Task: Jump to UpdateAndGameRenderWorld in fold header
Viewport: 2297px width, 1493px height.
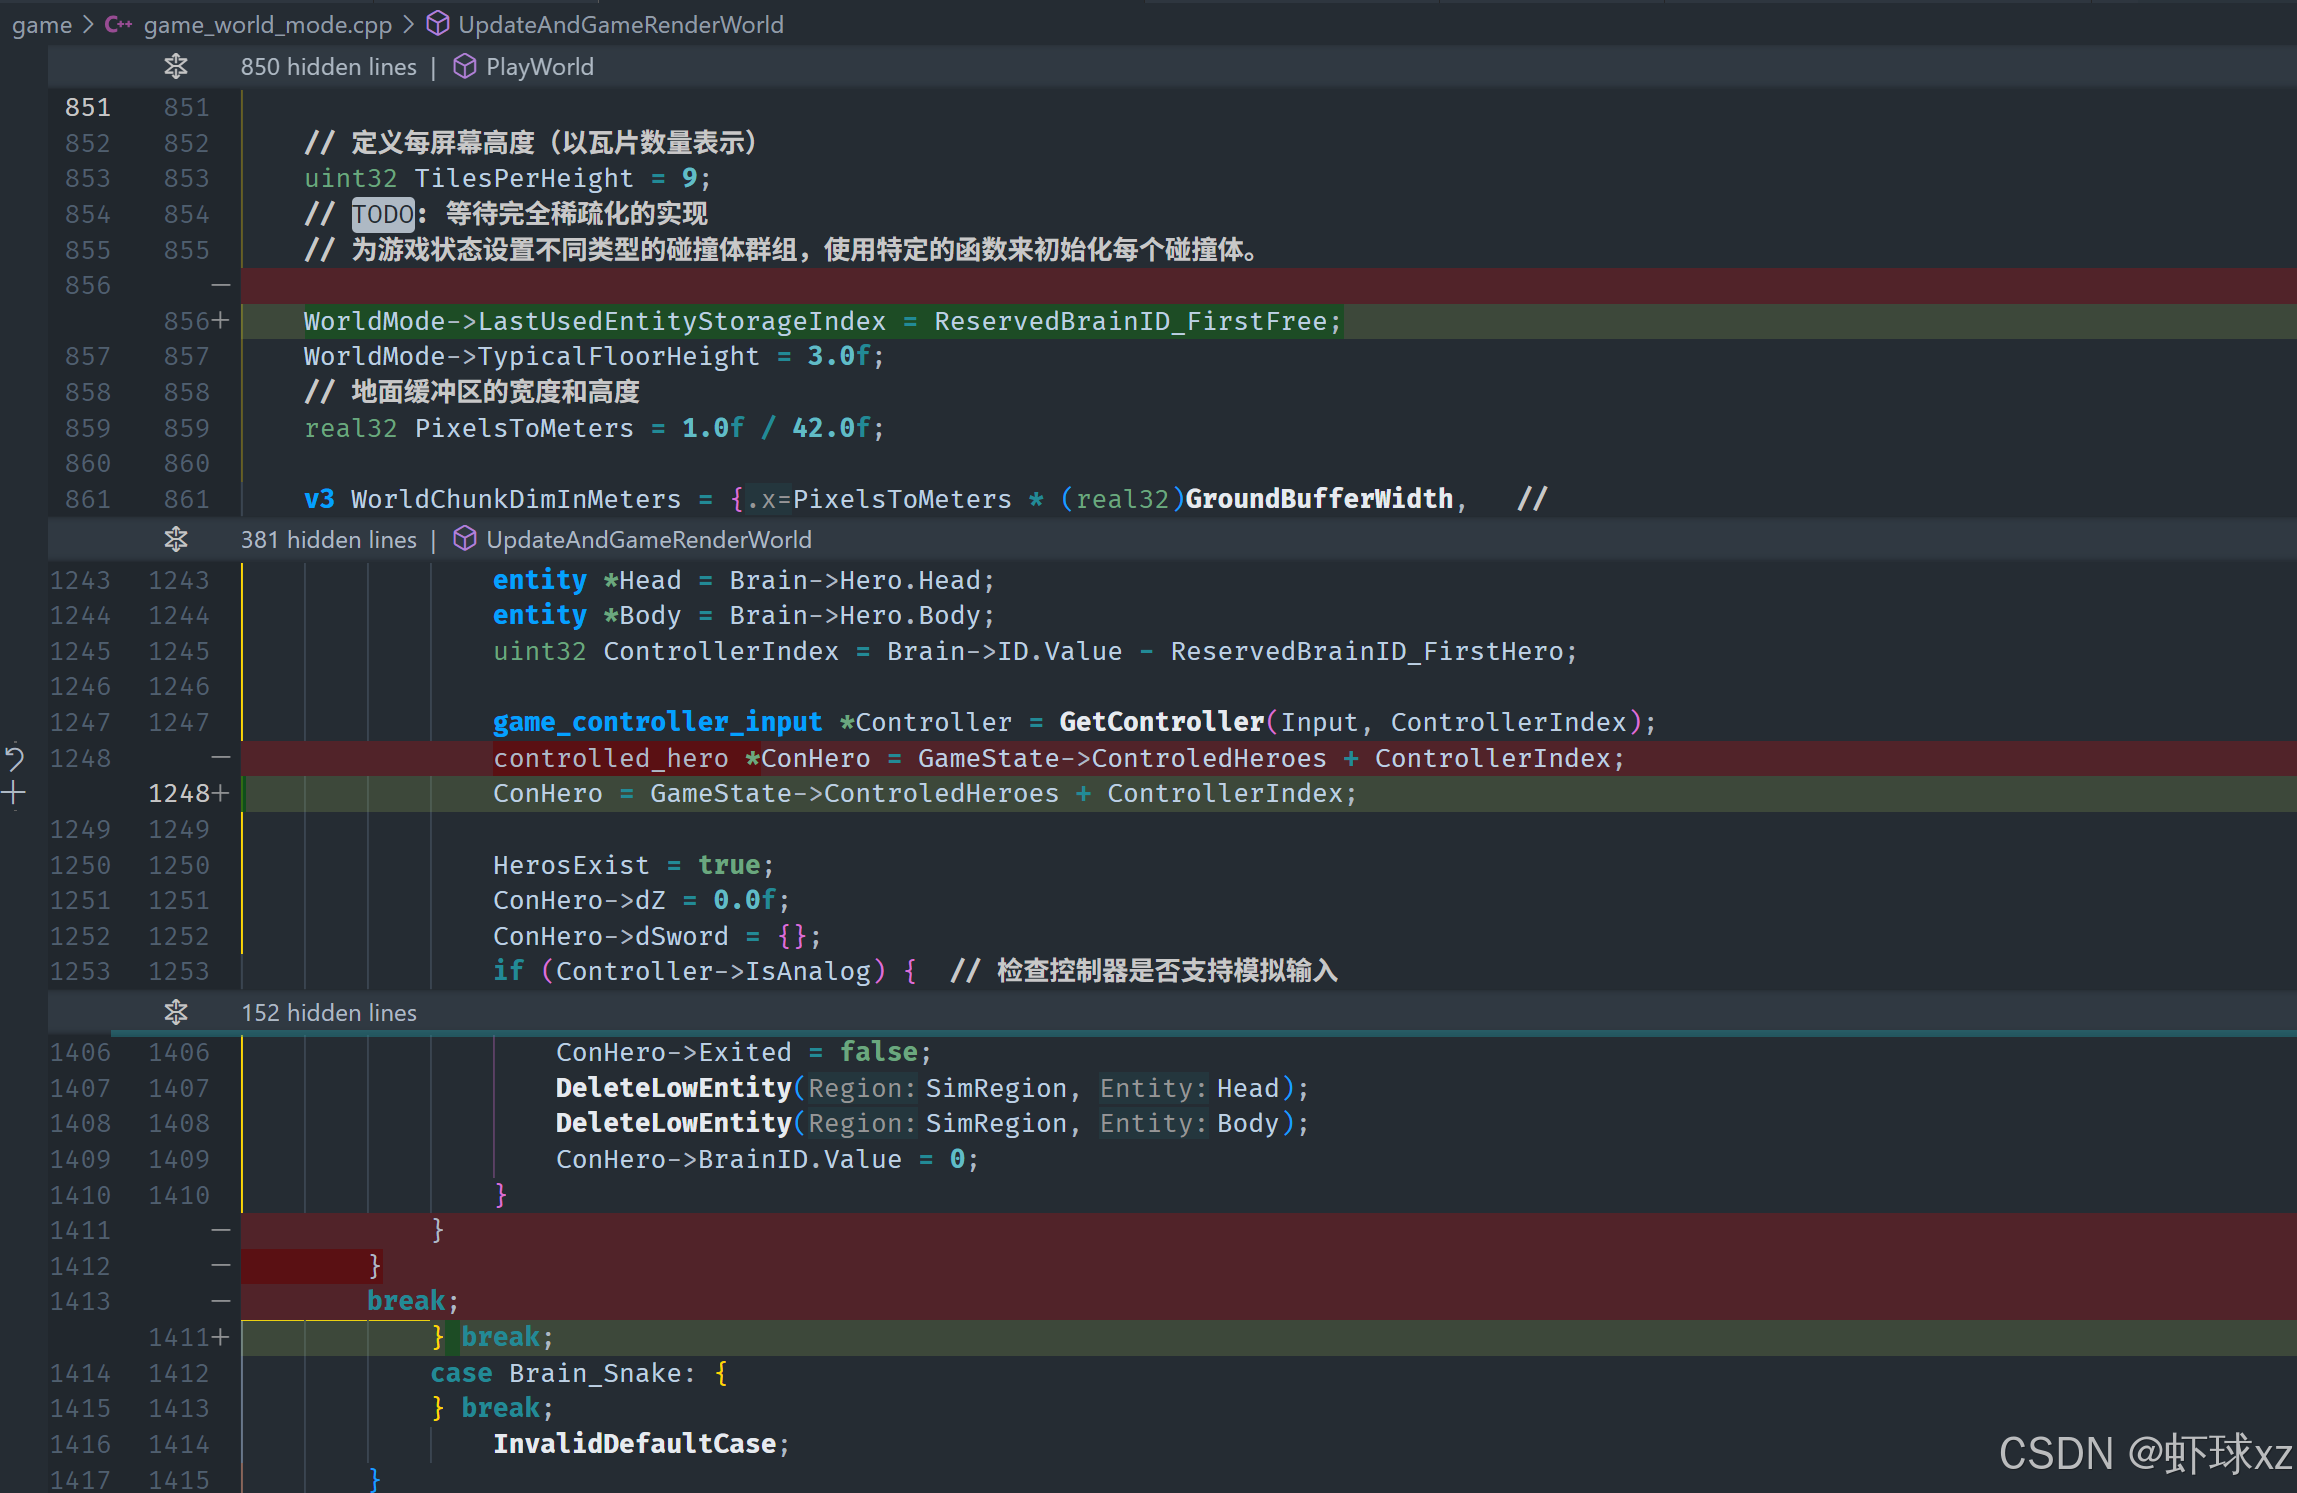Action: click(648, 540)
